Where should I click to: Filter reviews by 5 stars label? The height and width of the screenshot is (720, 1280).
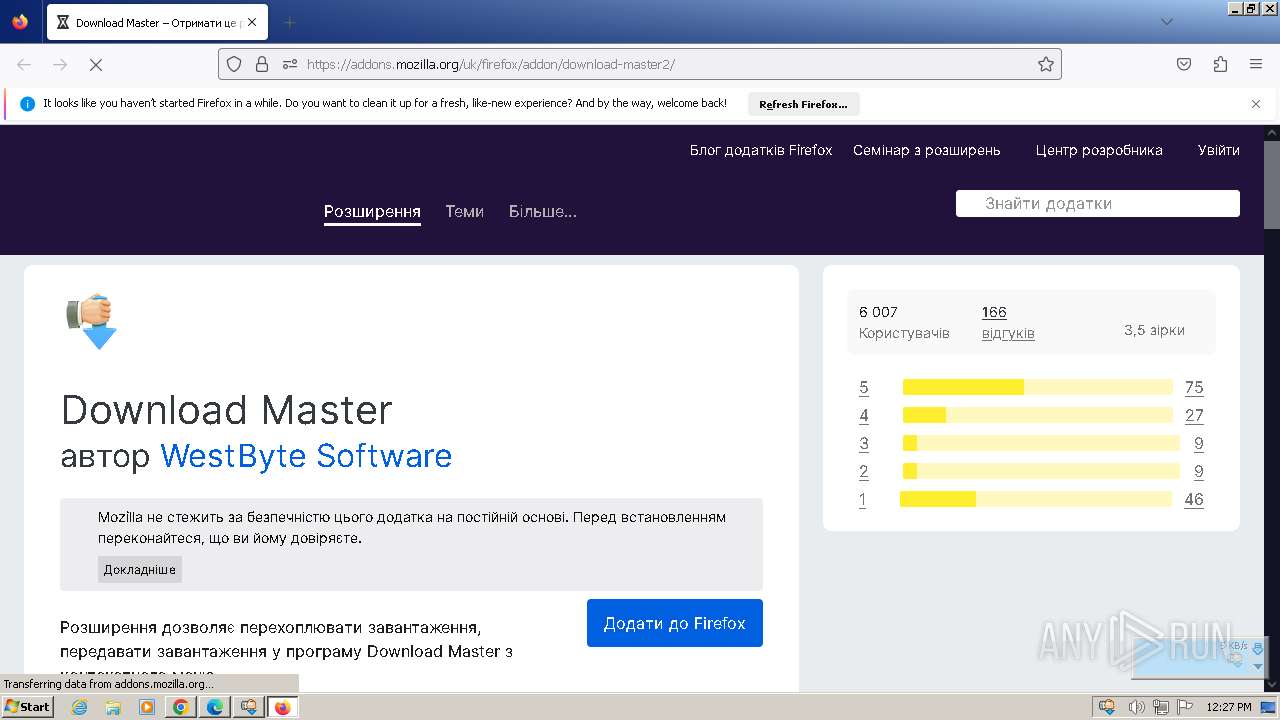[864, 388]
